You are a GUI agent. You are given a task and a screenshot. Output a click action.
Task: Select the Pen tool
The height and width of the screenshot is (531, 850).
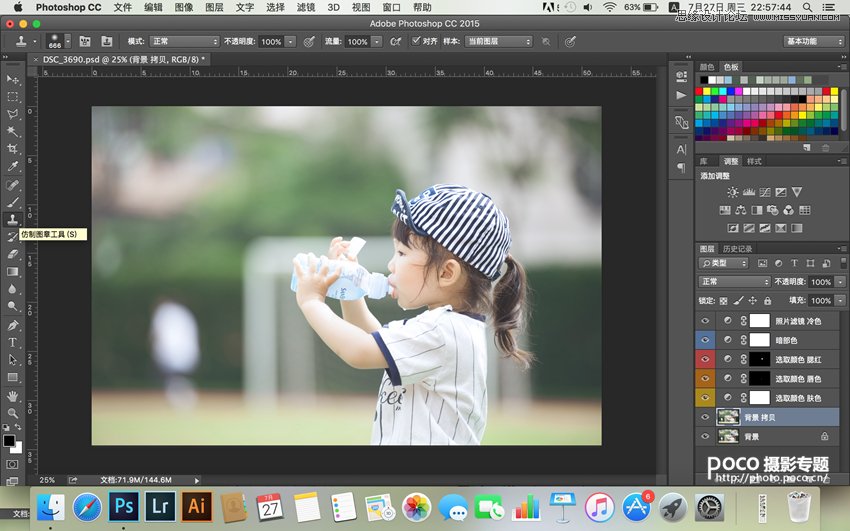pyautogui.click(x=12, y=325)
